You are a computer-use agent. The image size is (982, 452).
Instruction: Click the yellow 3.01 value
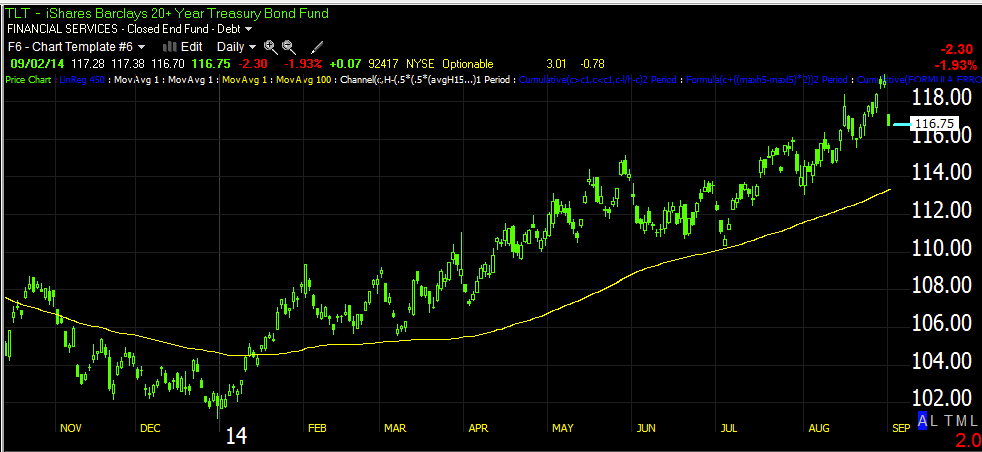pyautogui.click(x=556, y=64)
